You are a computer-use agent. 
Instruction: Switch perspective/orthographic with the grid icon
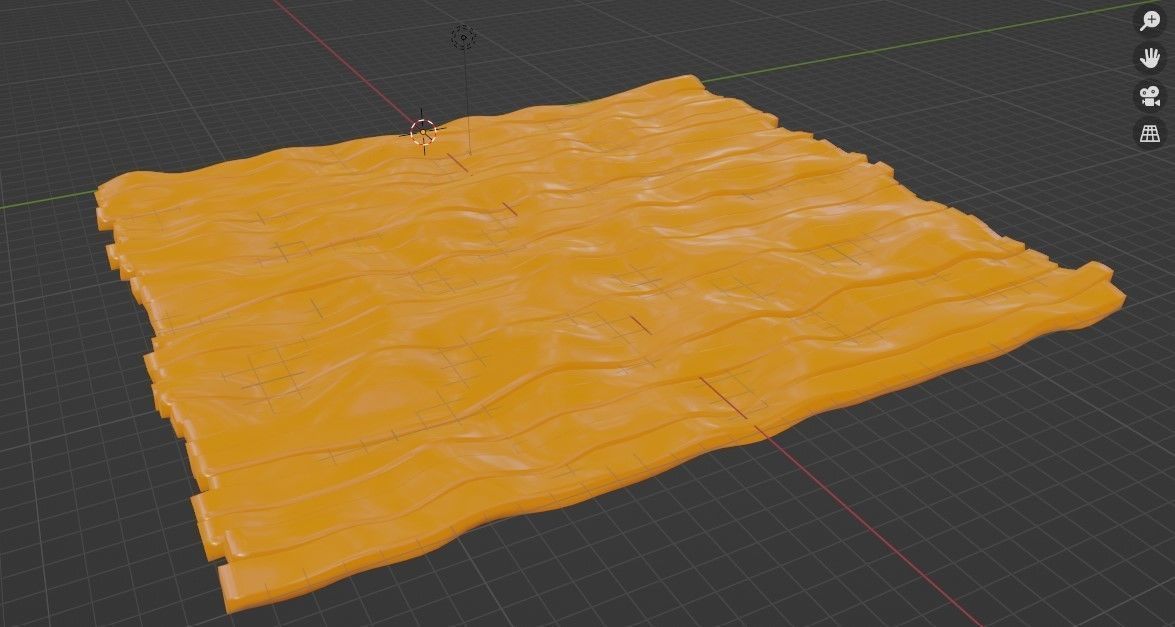tap(1150, 133)
